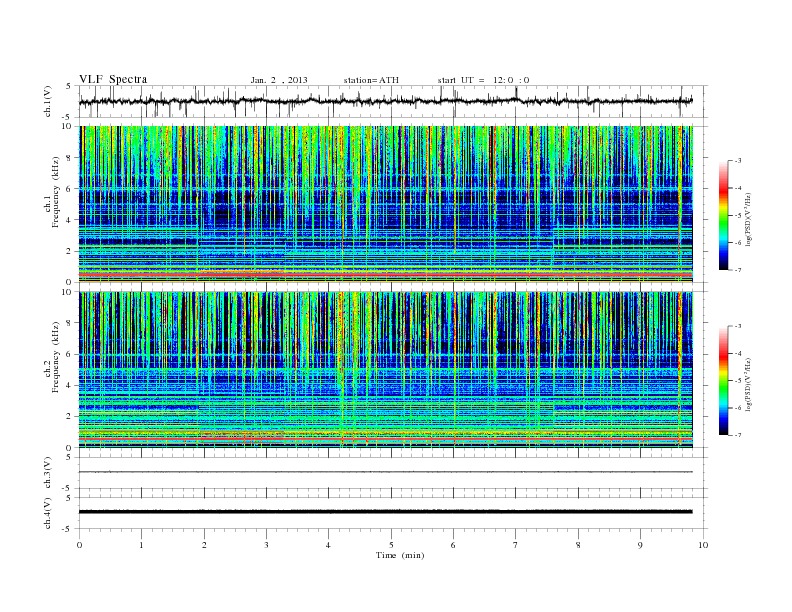Click the "start UT = 12:0 :0" text
The height and width of the screenshot is (612, 792).
coord(483,80)
